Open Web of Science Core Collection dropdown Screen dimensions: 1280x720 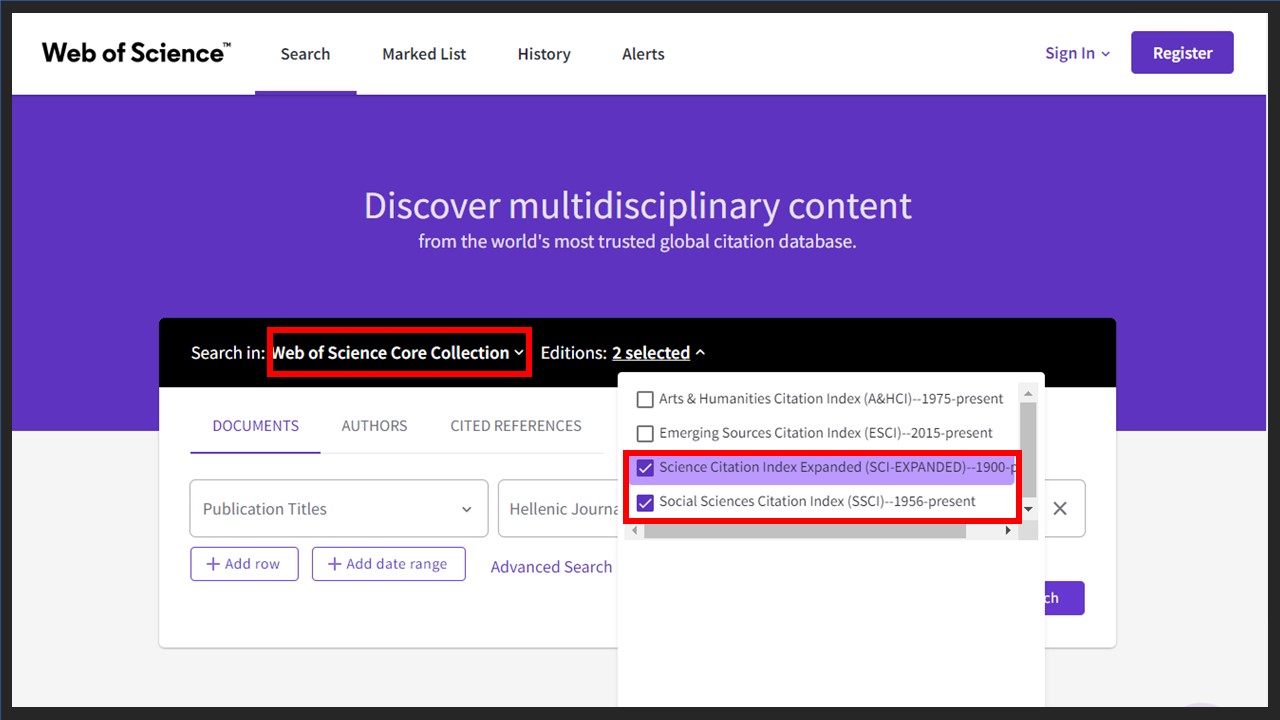[x=398, y=353]
